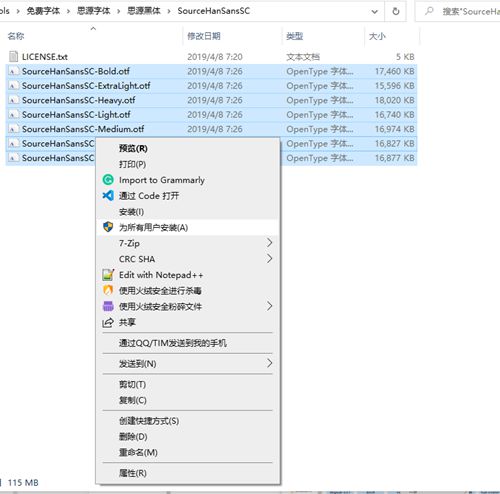Screen dimensions: 500x494
Task: Click font icon in the 16,877 KB row
Action: tap(13, 158)
